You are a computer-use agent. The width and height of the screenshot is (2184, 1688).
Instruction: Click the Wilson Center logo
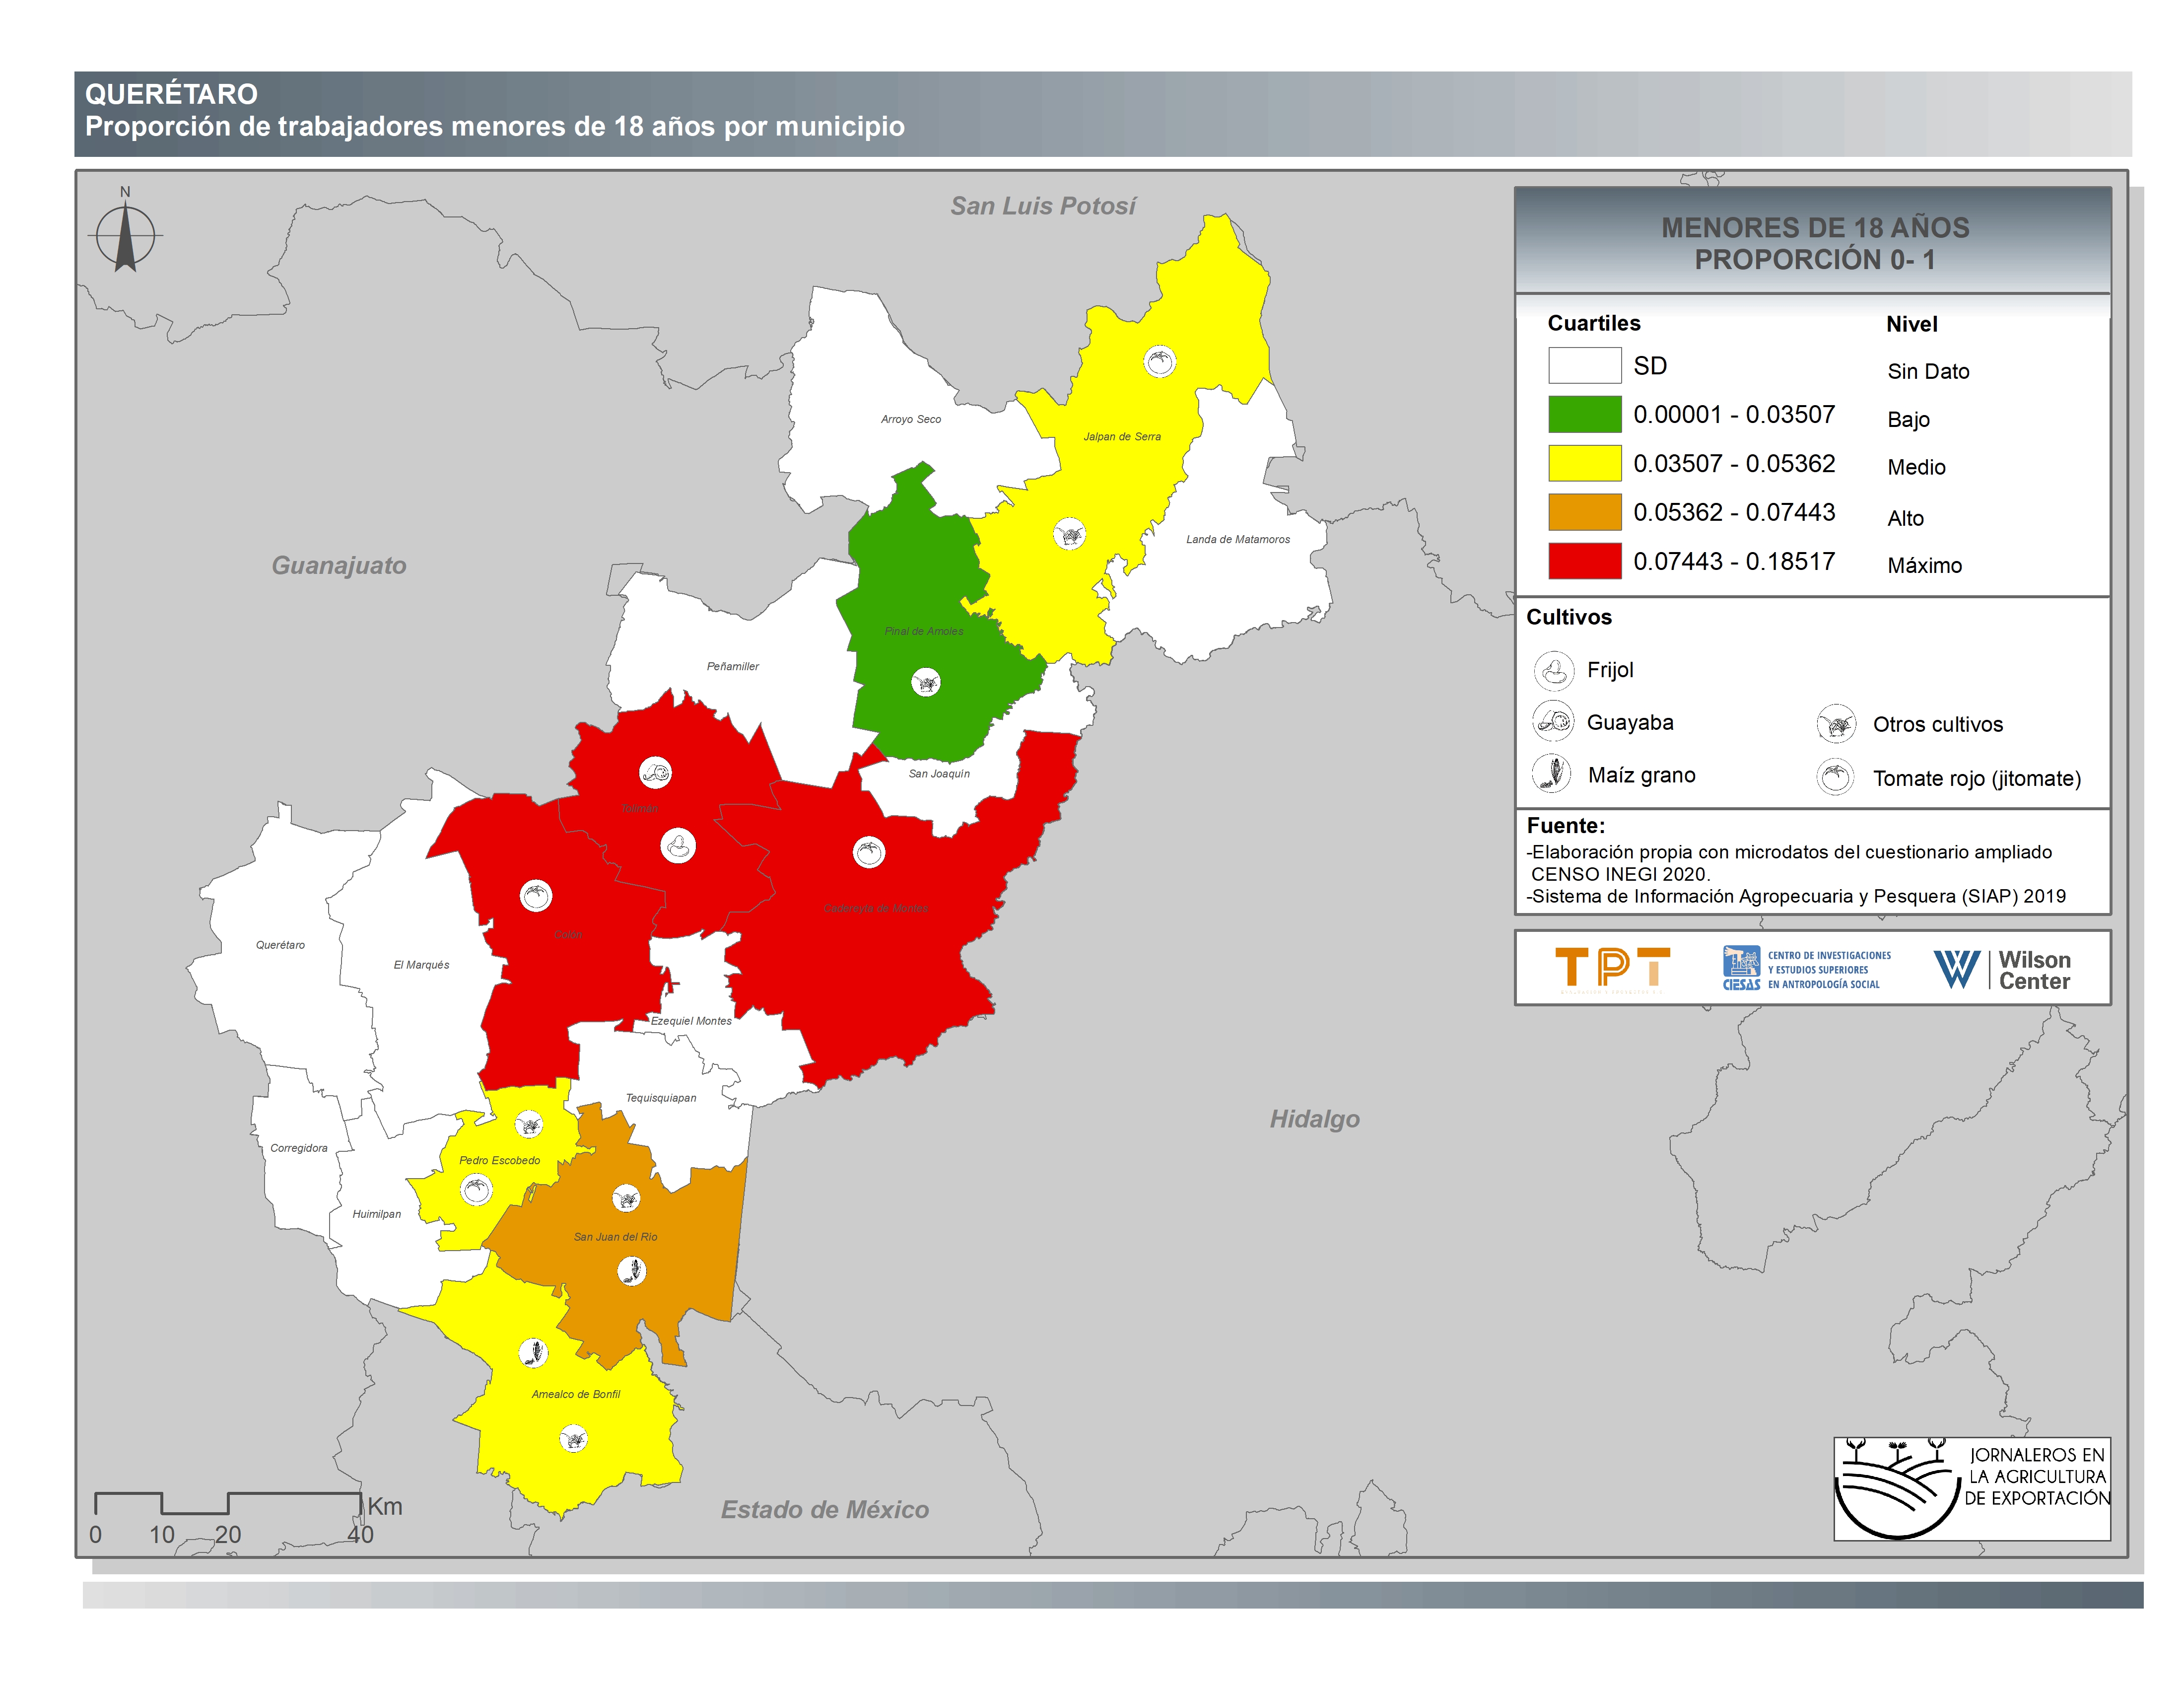point(2001,969)
